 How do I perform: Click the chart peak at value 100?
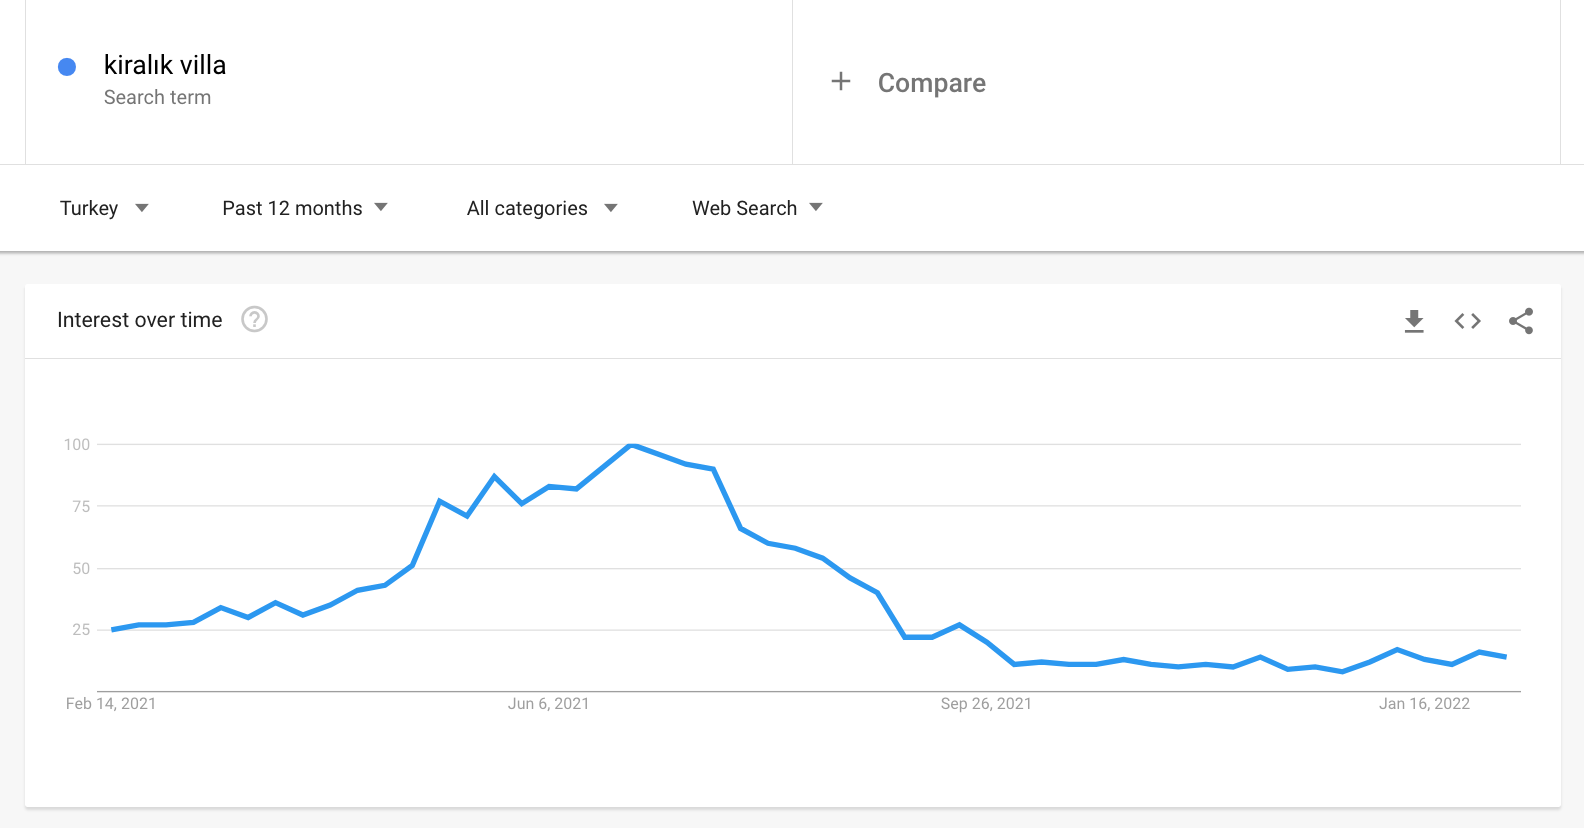[631, 445]
